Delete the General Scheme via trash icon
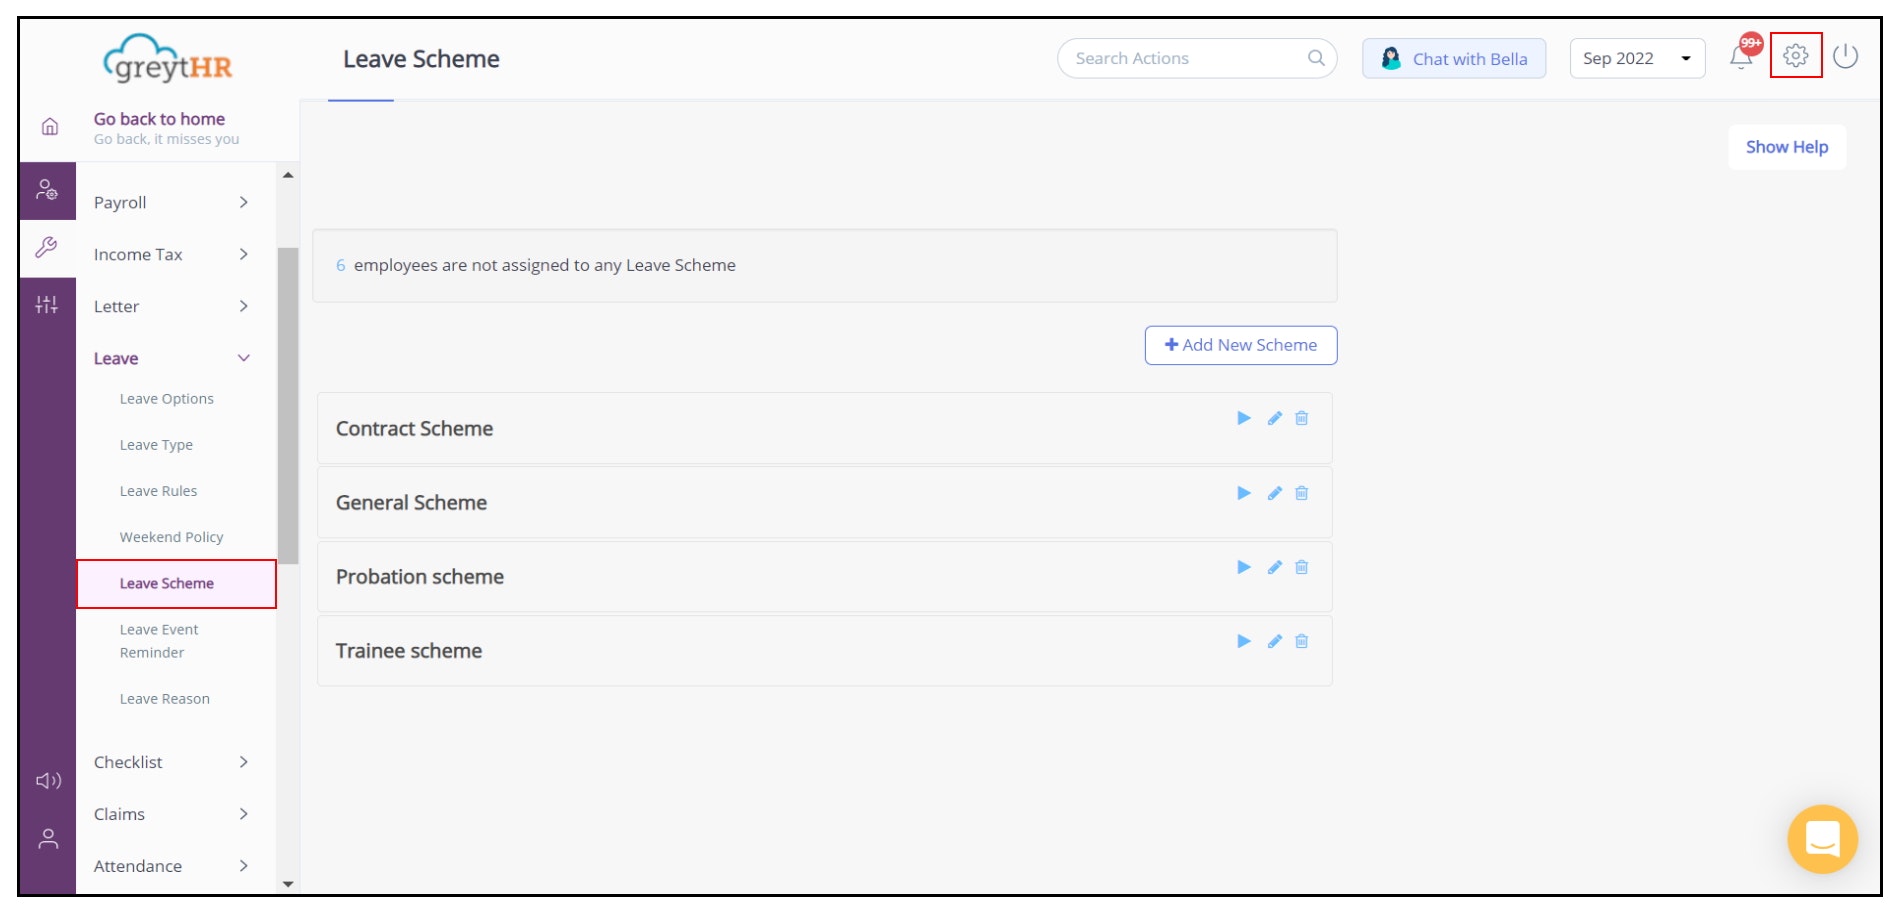 [1301, 493]
